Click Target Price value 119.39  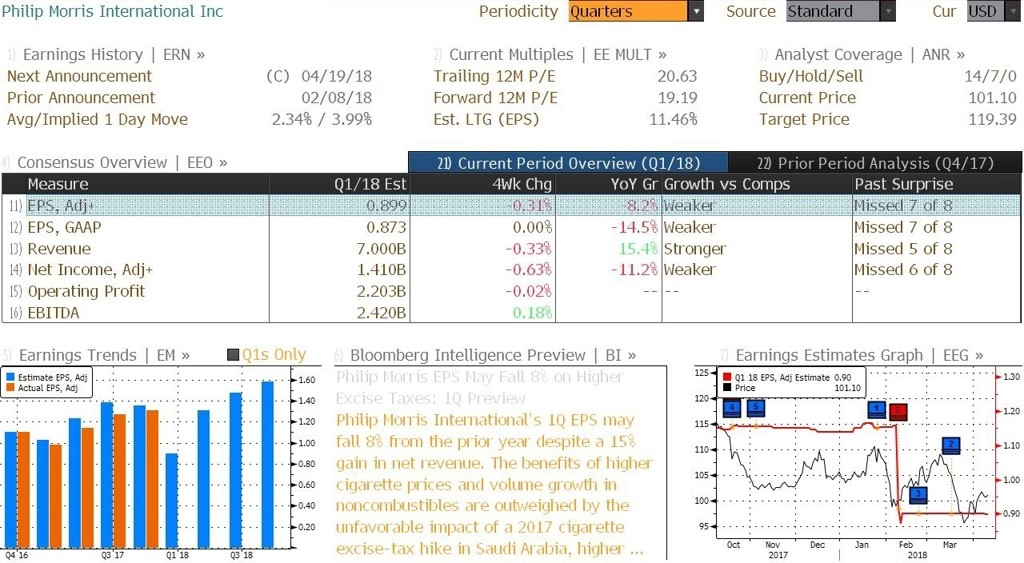pos(993,120)
